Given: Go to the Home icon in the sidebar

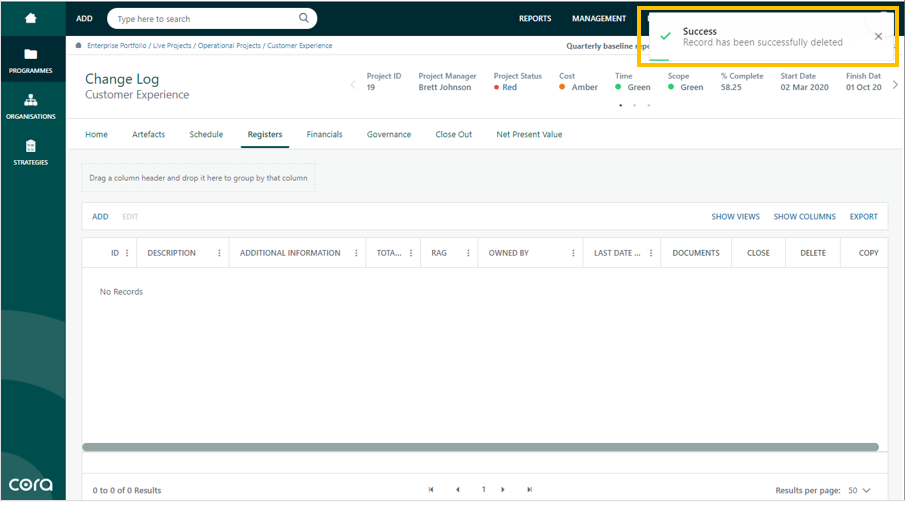Looking at the screenshot, I should 31,18.
